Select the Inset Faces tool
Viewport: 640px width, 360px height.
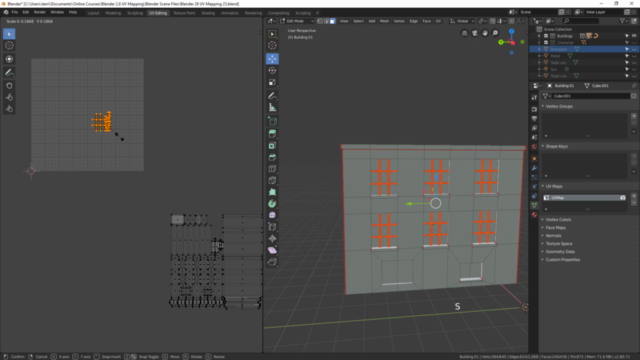point(272,146)
